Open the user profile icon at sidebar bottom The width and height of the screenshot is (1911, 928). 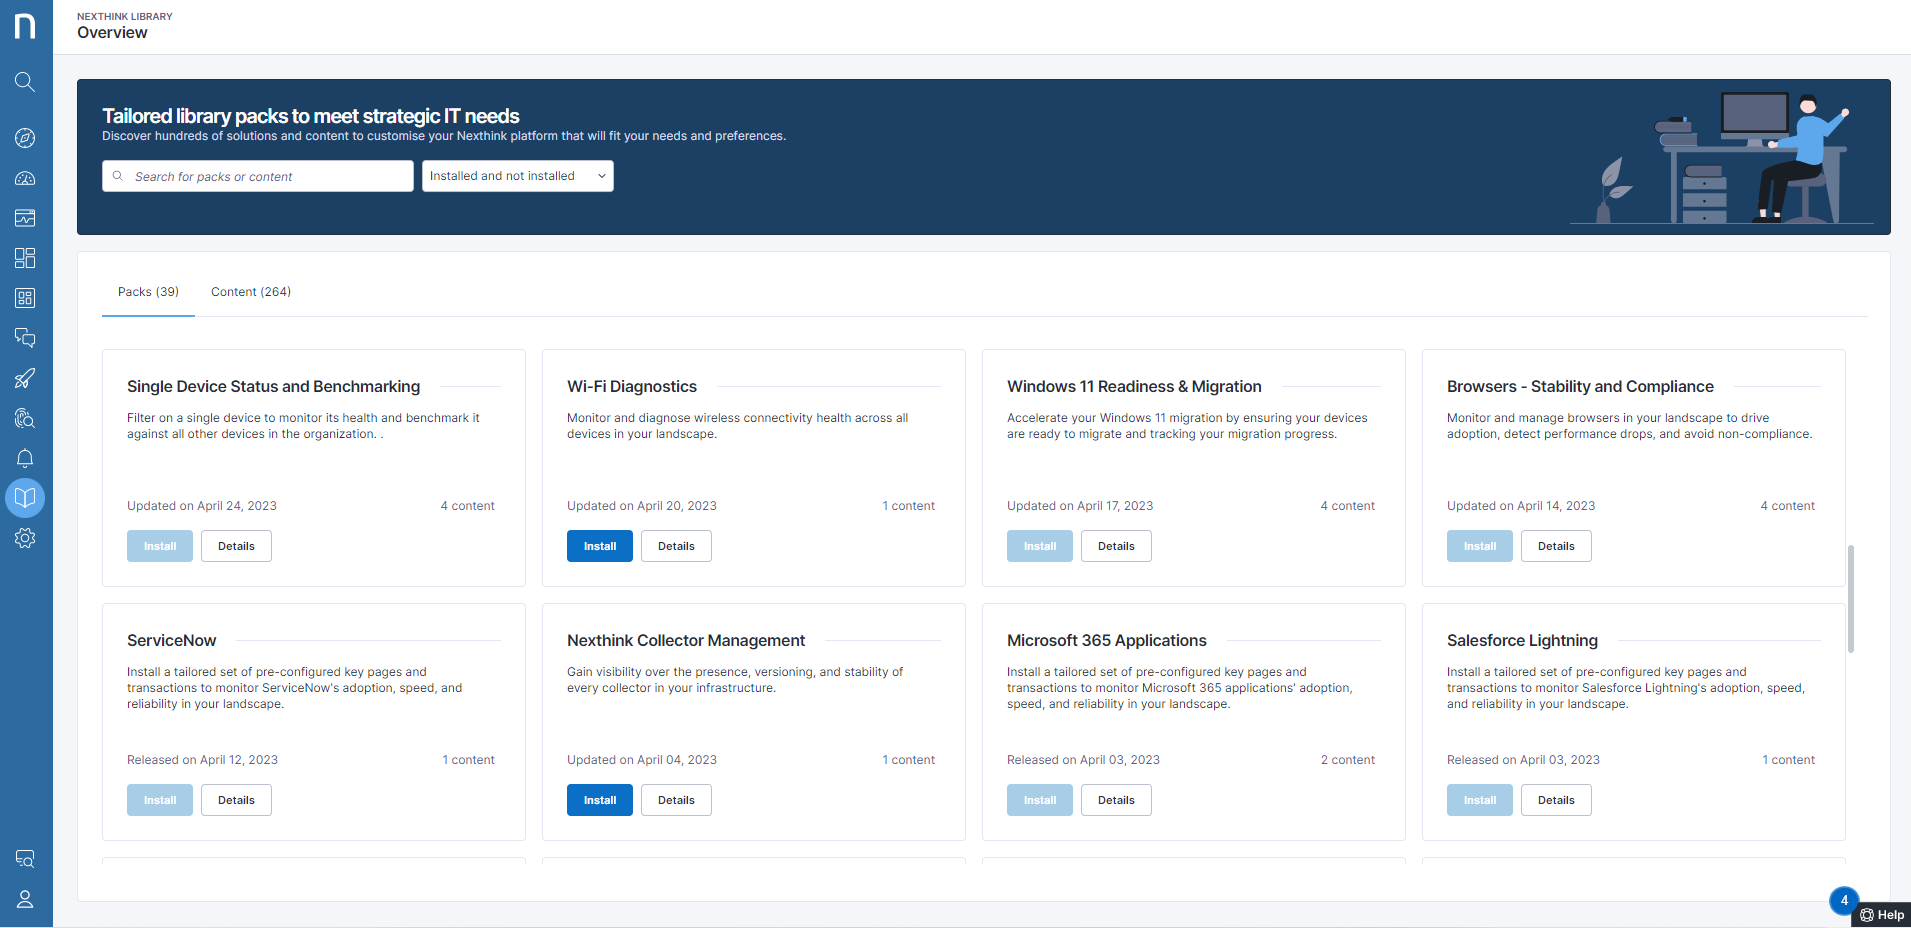point(25,899)
